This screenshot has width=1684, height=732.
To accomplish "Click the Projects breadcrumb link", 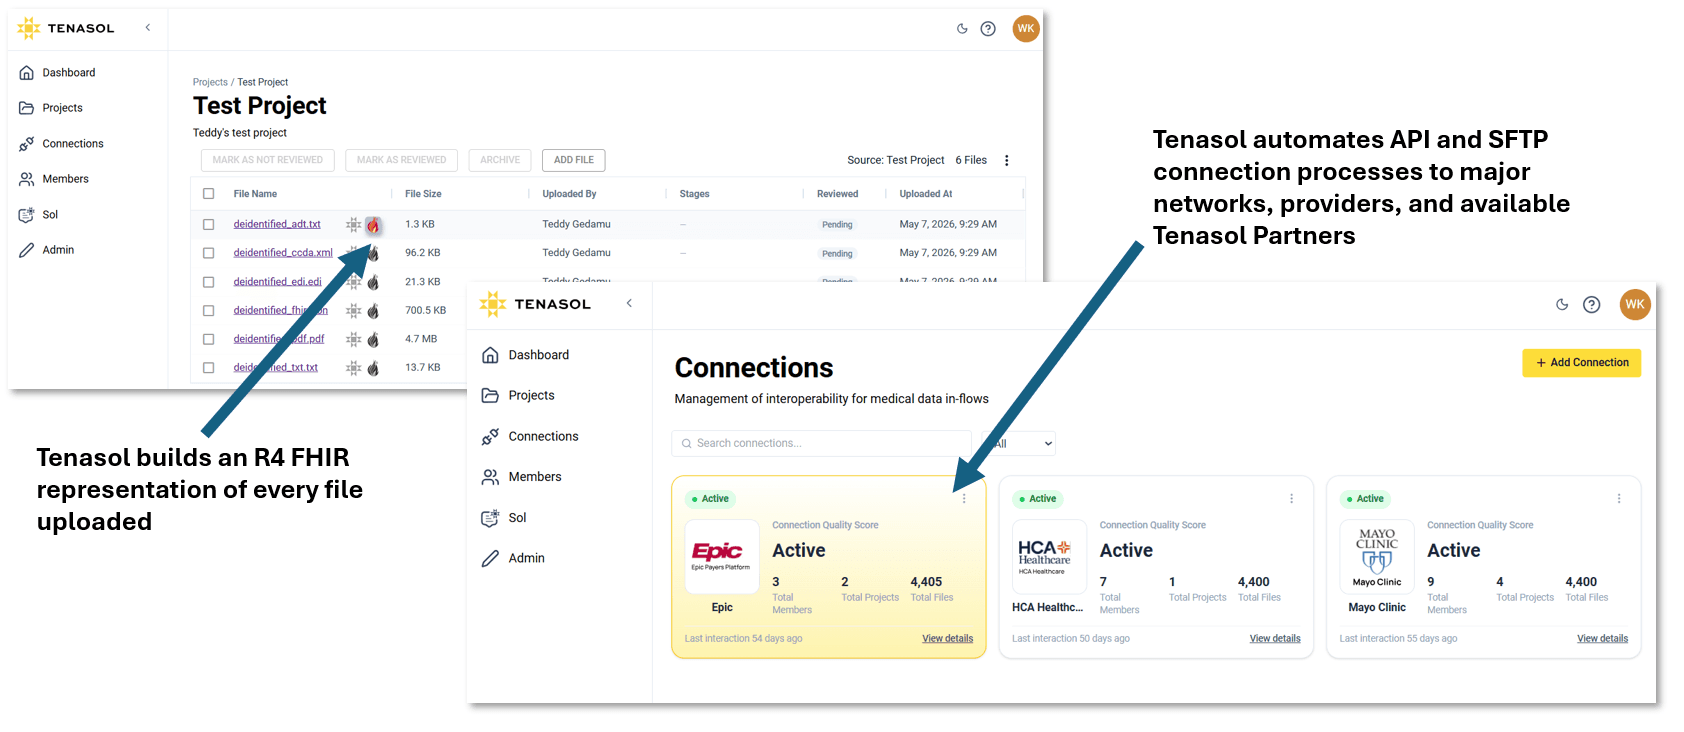I will pos(210,82).
